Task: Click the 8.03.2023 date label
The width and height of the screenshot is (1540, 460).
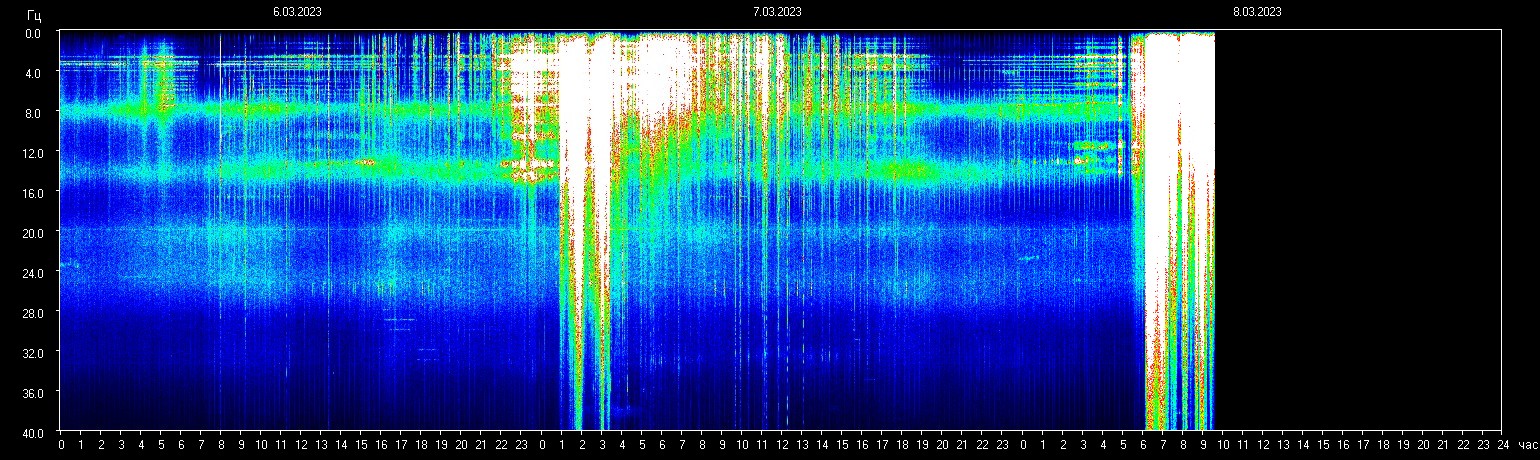Action: pos(1257,12)
